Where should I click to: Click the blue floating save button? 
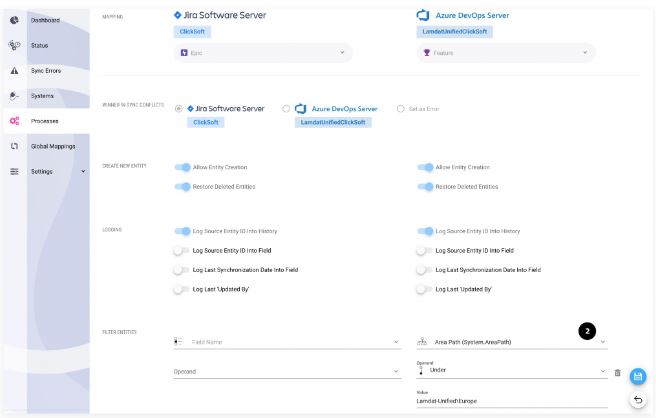pyautogui.click(x=638, y=377)
